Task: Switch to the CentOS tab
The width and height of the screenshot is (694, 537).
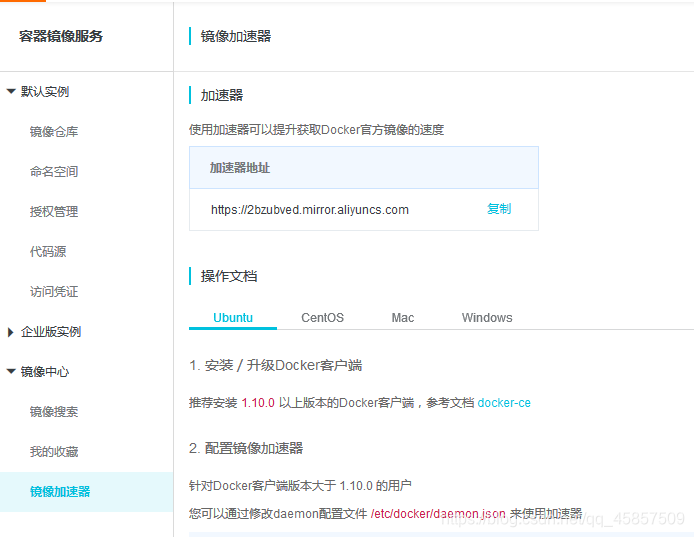Action: (x=322, y=317)
